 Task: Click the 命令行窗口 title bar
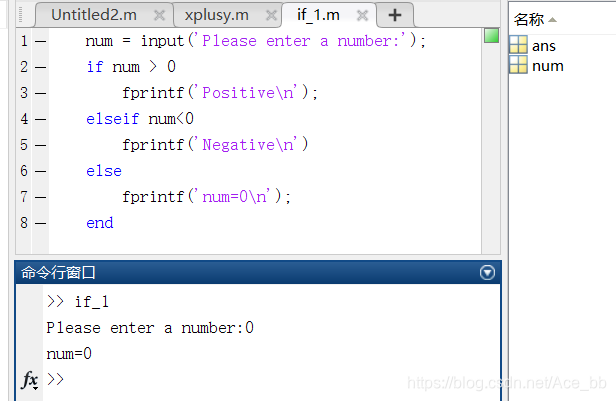pyautogui.click(x=258, y=272)
